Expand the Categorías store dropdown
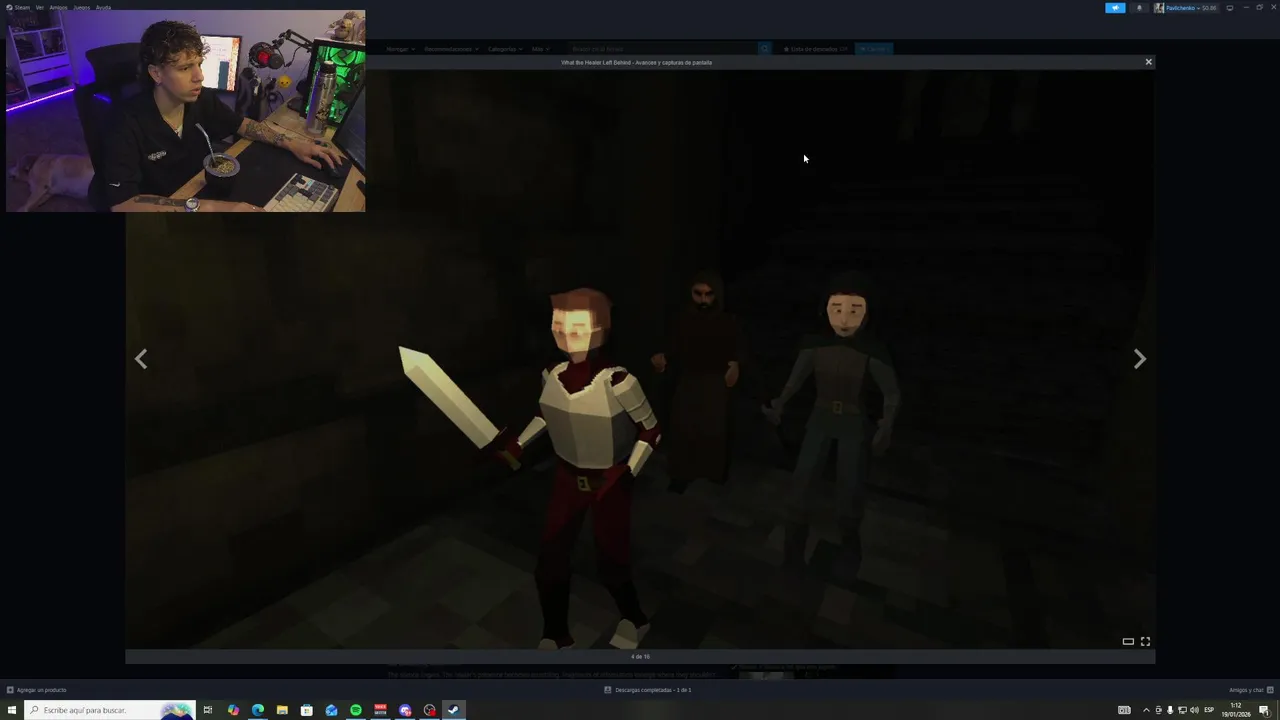The image size is (1280, 720). [x=504, y=49]
